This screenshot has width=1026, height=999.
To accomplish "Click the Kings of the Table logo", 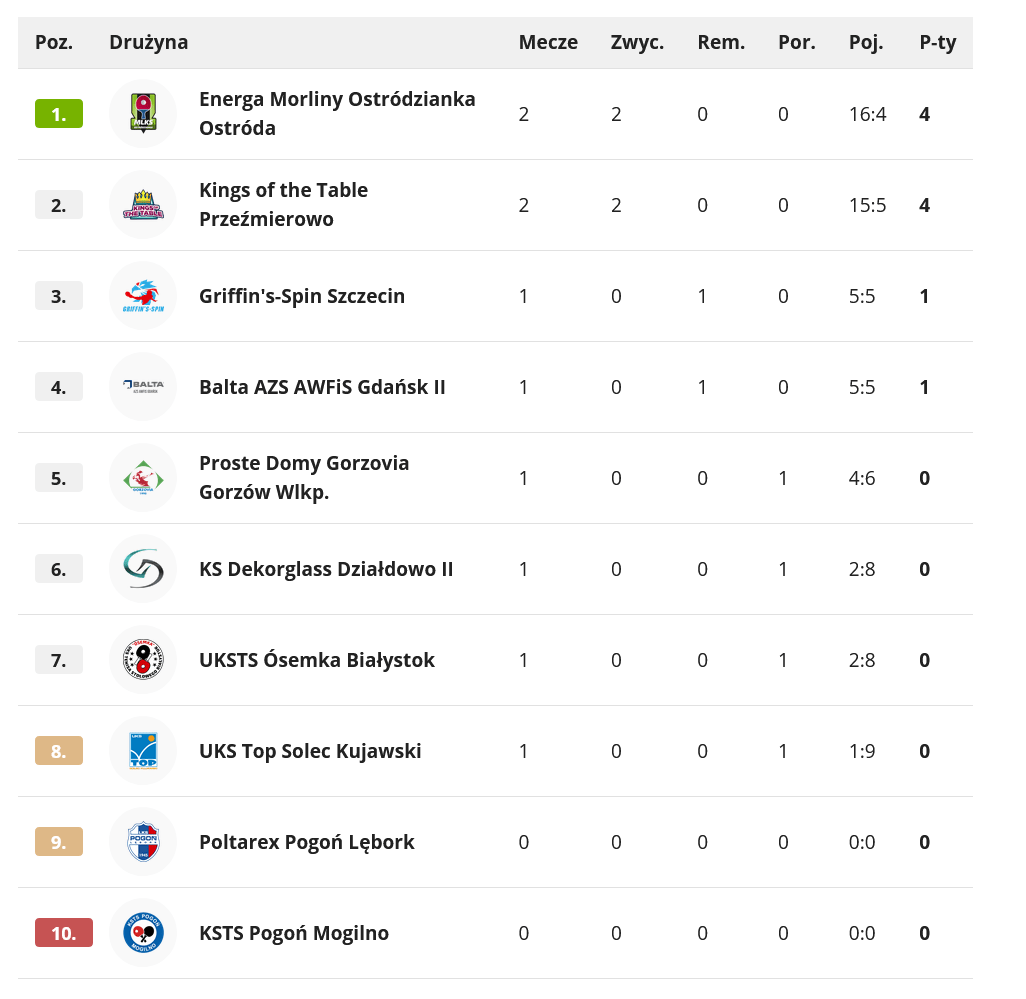I will click(x=143, y=205).
